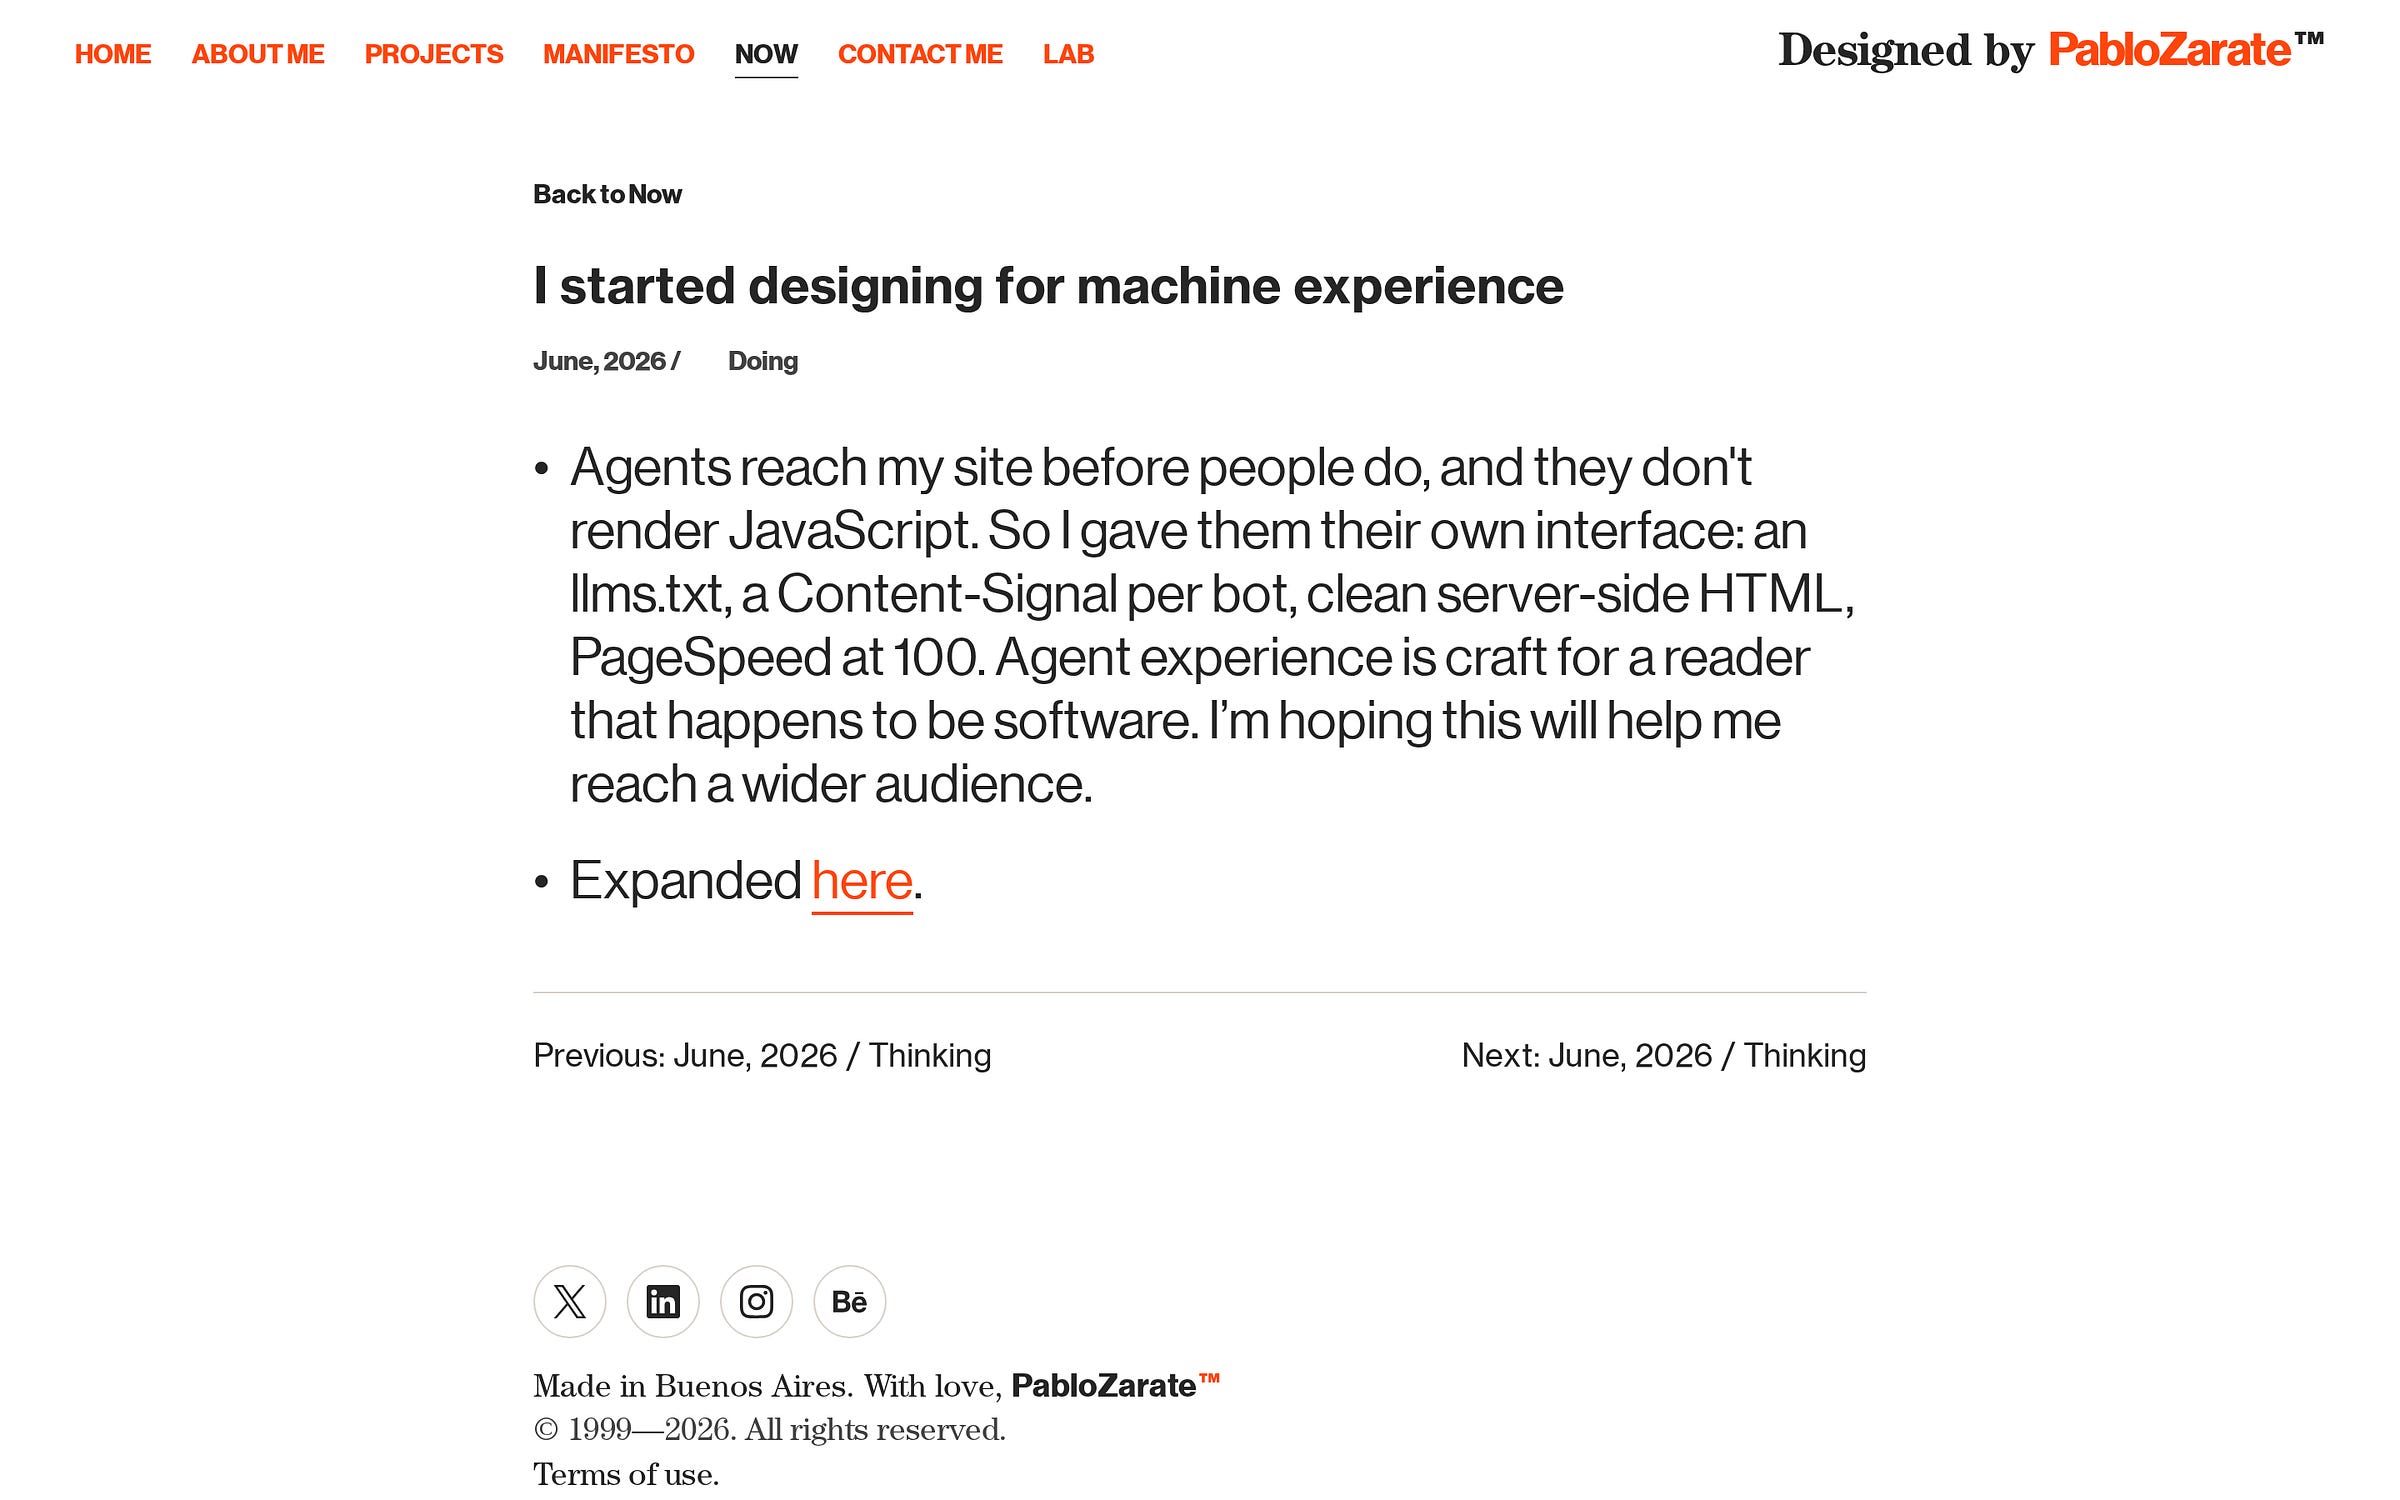Follow the orange 'here' link
Screen dimensions: 2400x1500
(862, 880)
